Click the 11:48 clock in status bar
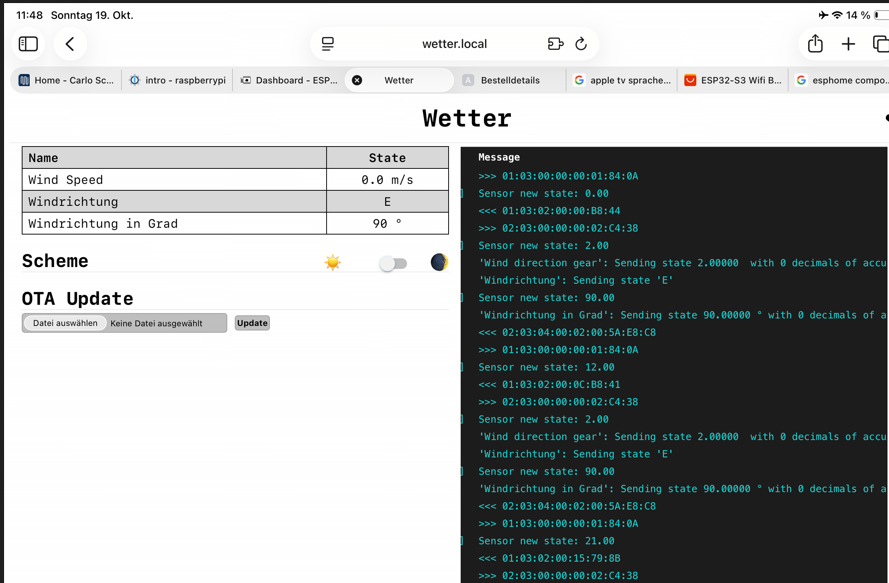 29,15
